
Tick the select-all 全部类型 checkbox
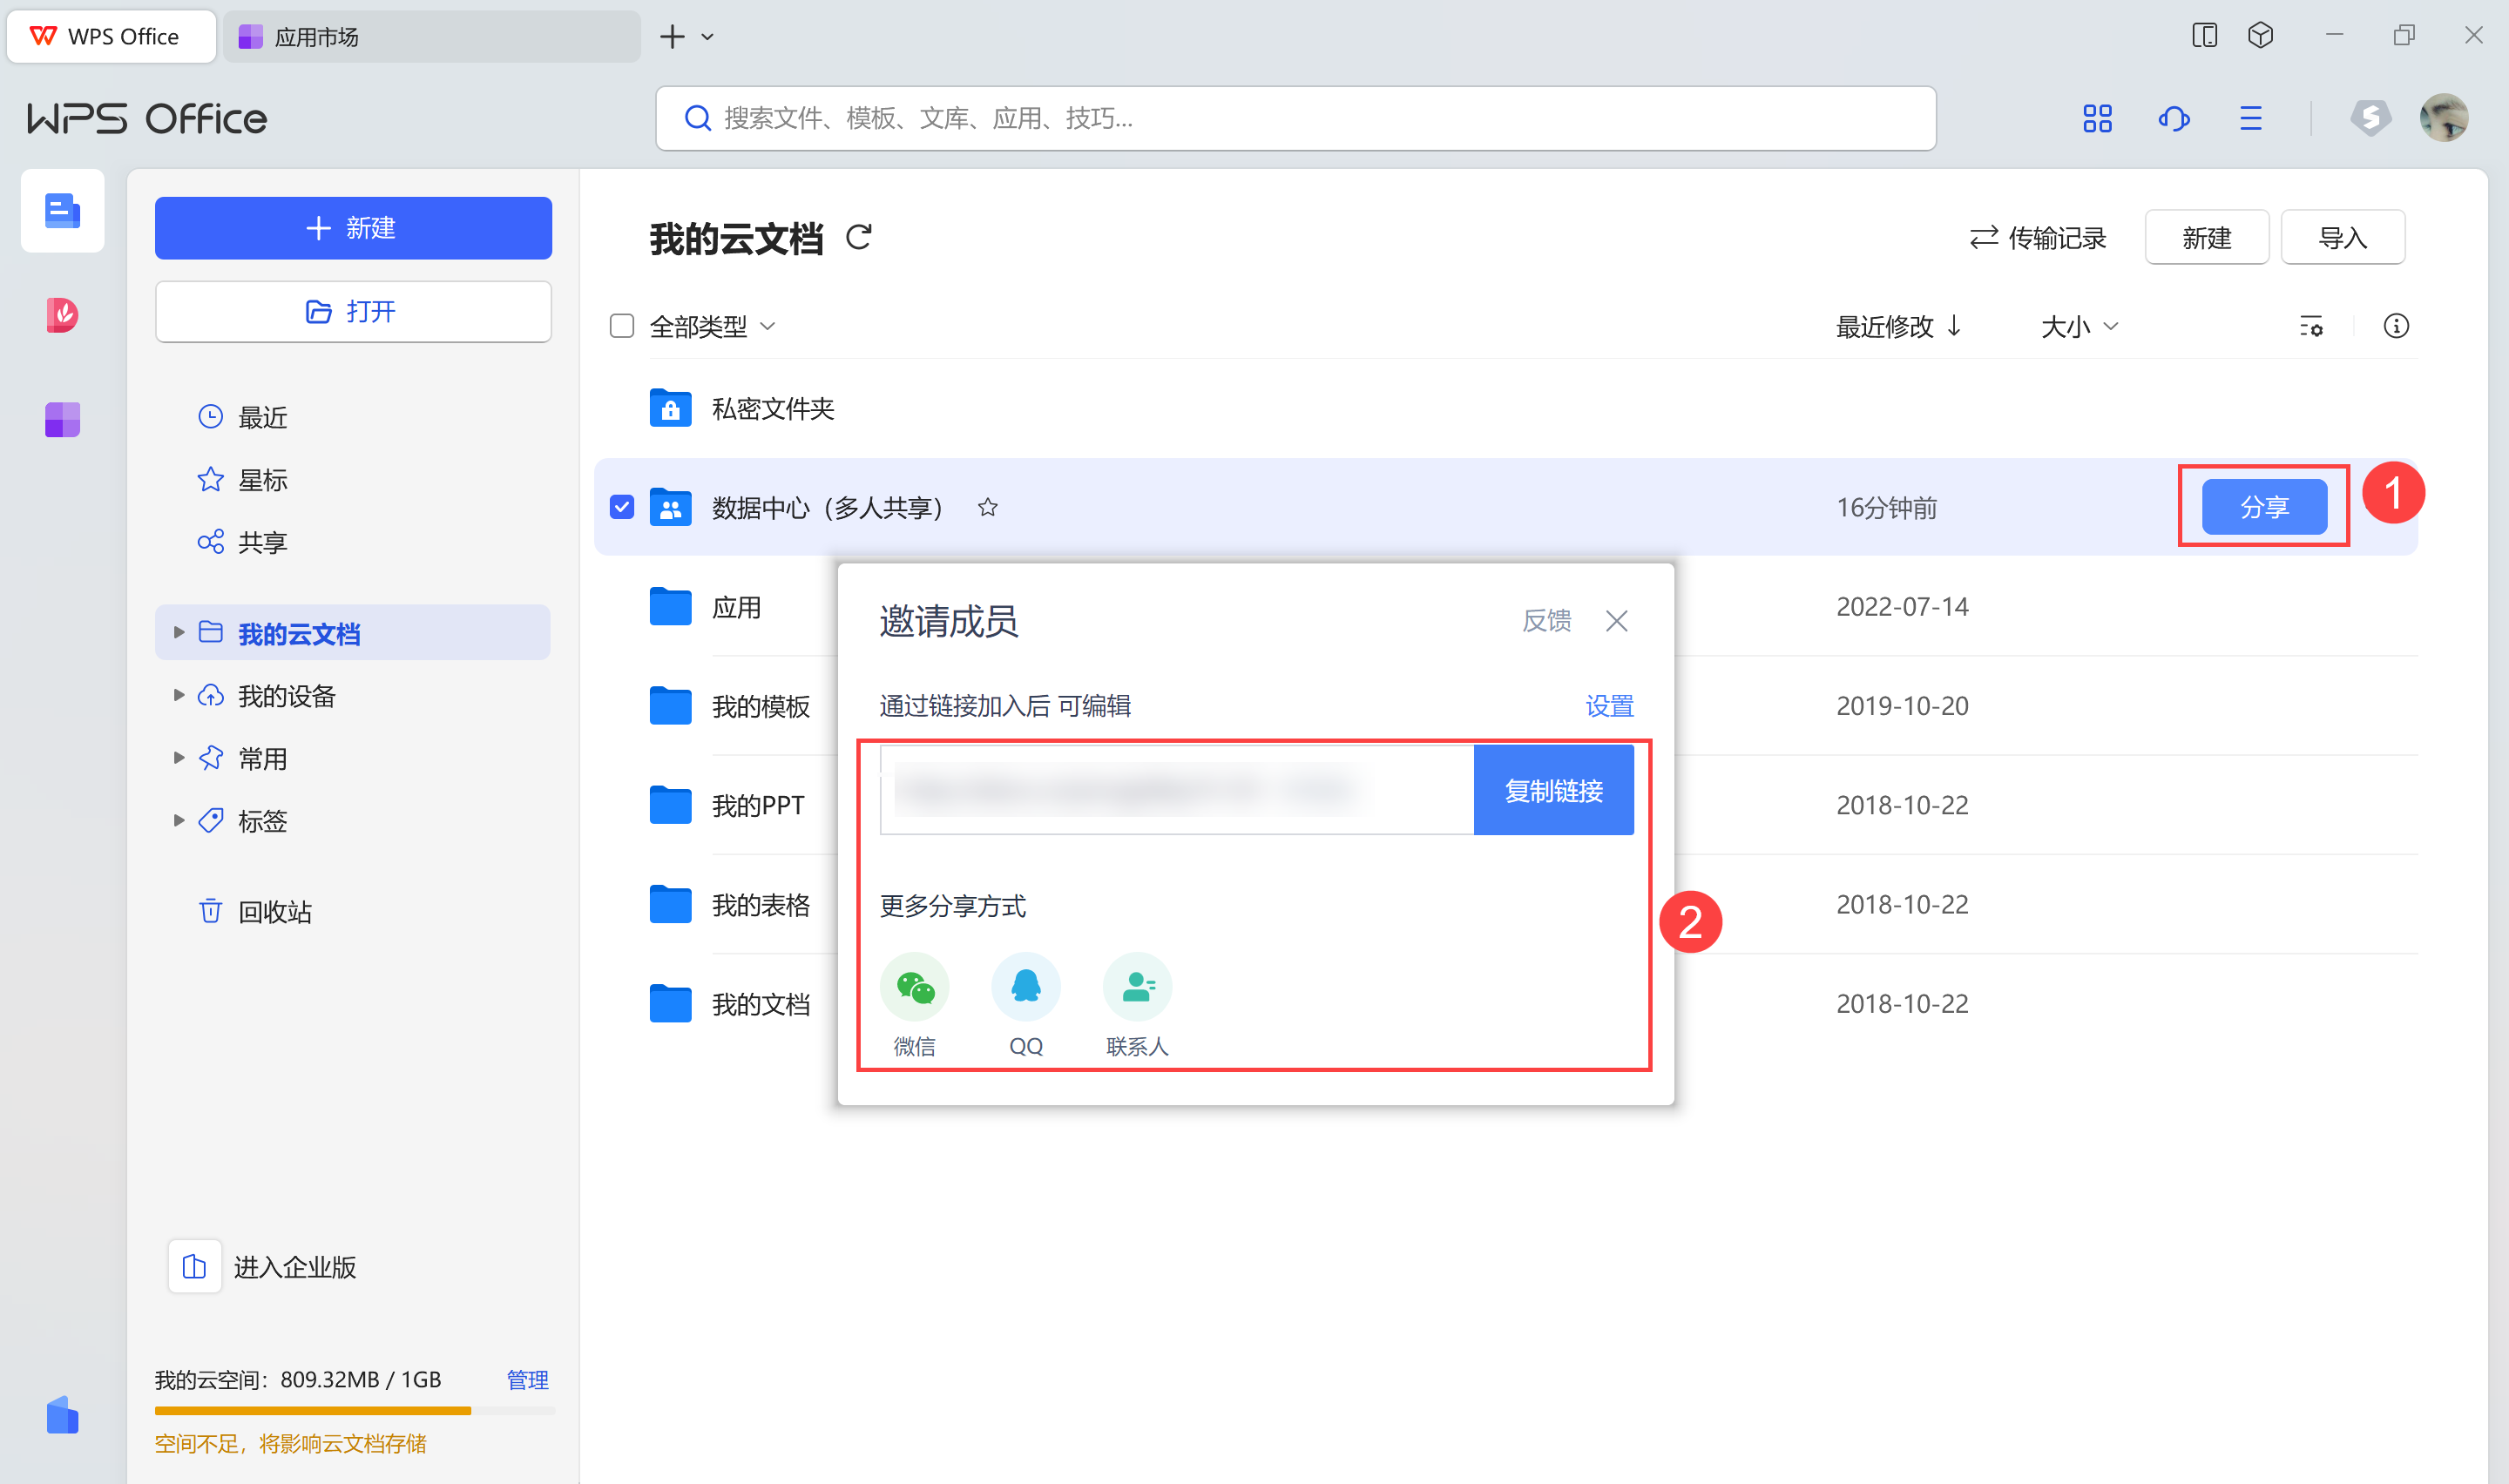click(x=622, y=326)
